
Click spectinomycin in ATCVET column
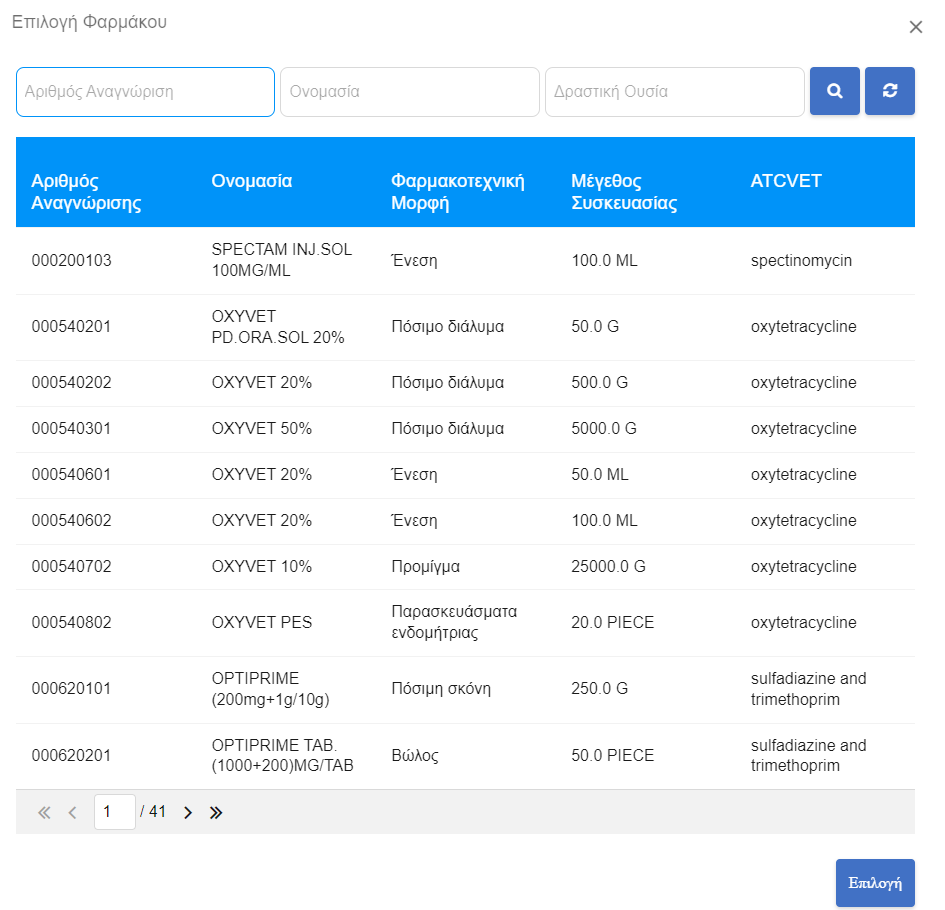click(801, 260)
